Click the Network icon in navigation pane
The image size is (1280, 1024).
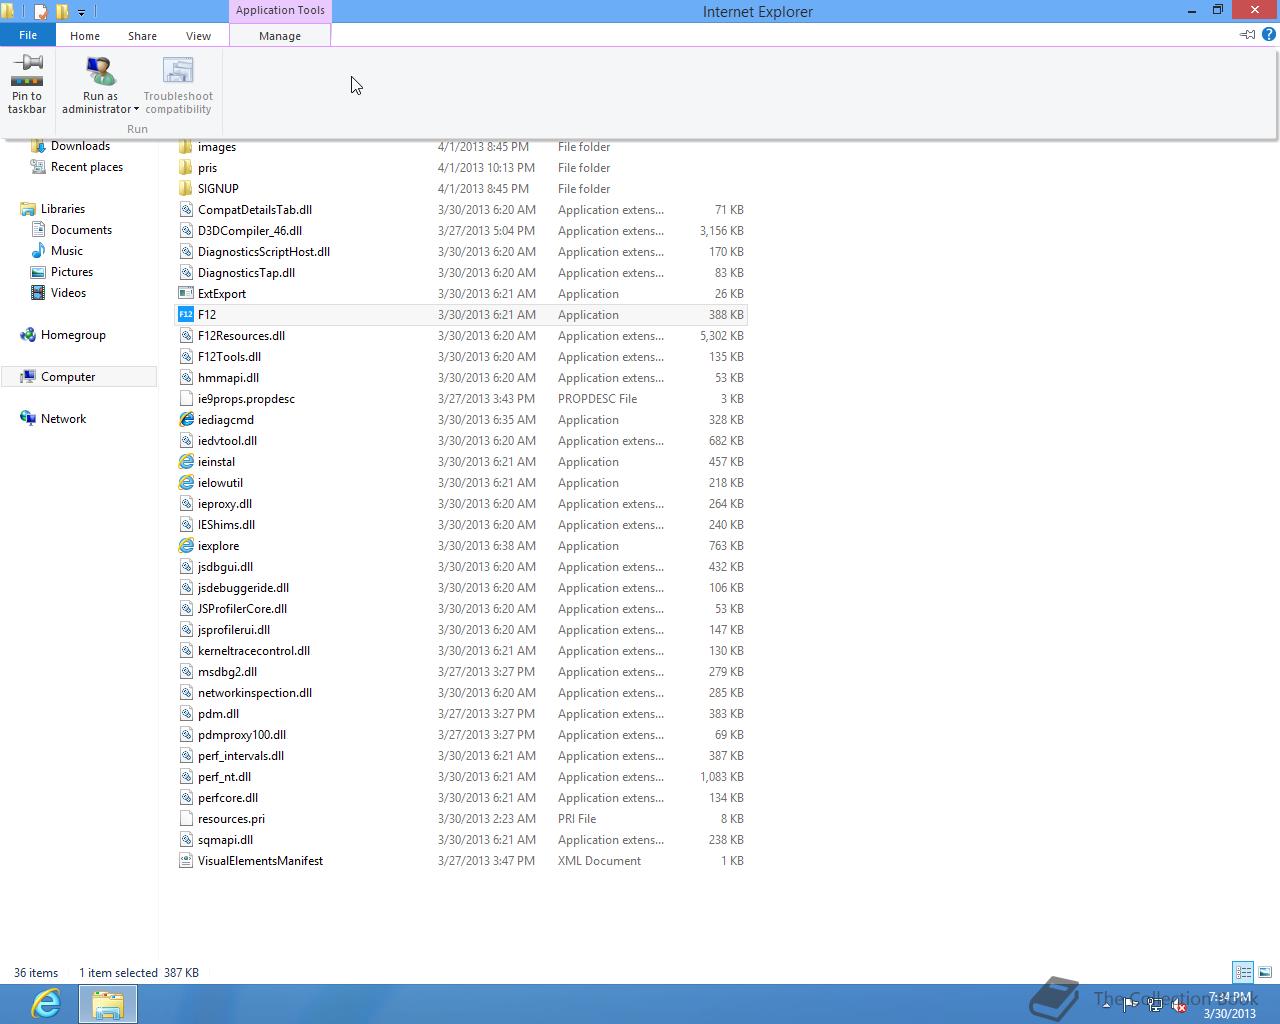click(28, 419)
